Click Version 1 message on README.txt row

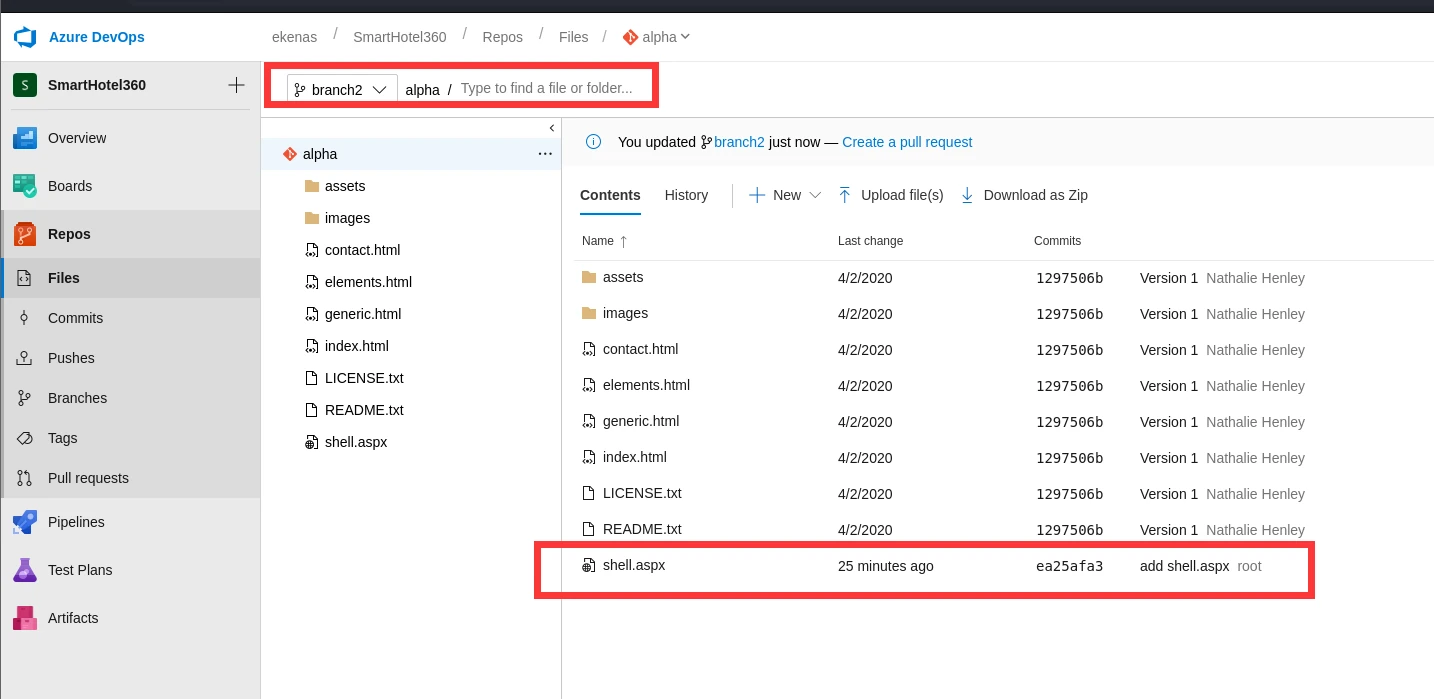coord(1168,530)
